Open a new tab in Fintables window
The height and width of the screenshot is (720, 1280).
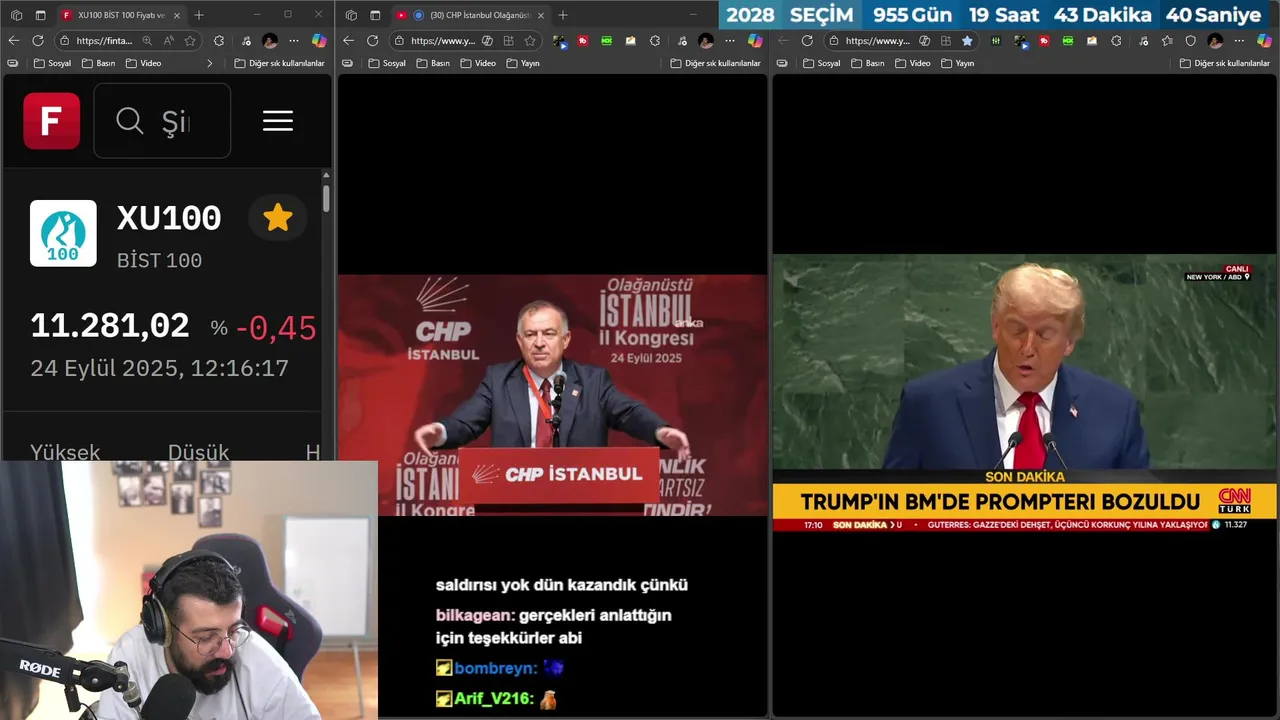pyautogui.click(x=199, y=15)
